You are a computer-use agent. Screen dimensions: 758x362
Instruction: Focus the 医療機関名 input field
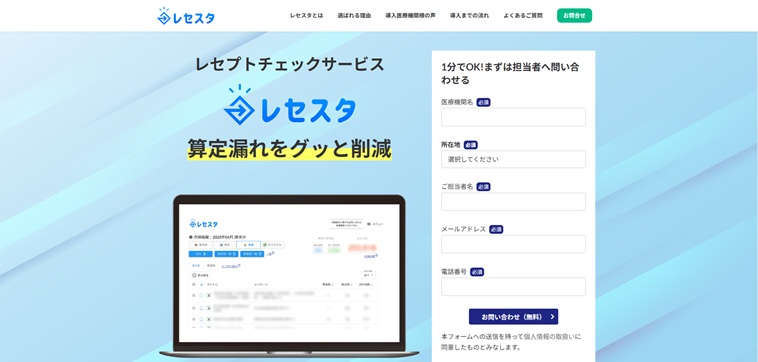pos(513,117)
